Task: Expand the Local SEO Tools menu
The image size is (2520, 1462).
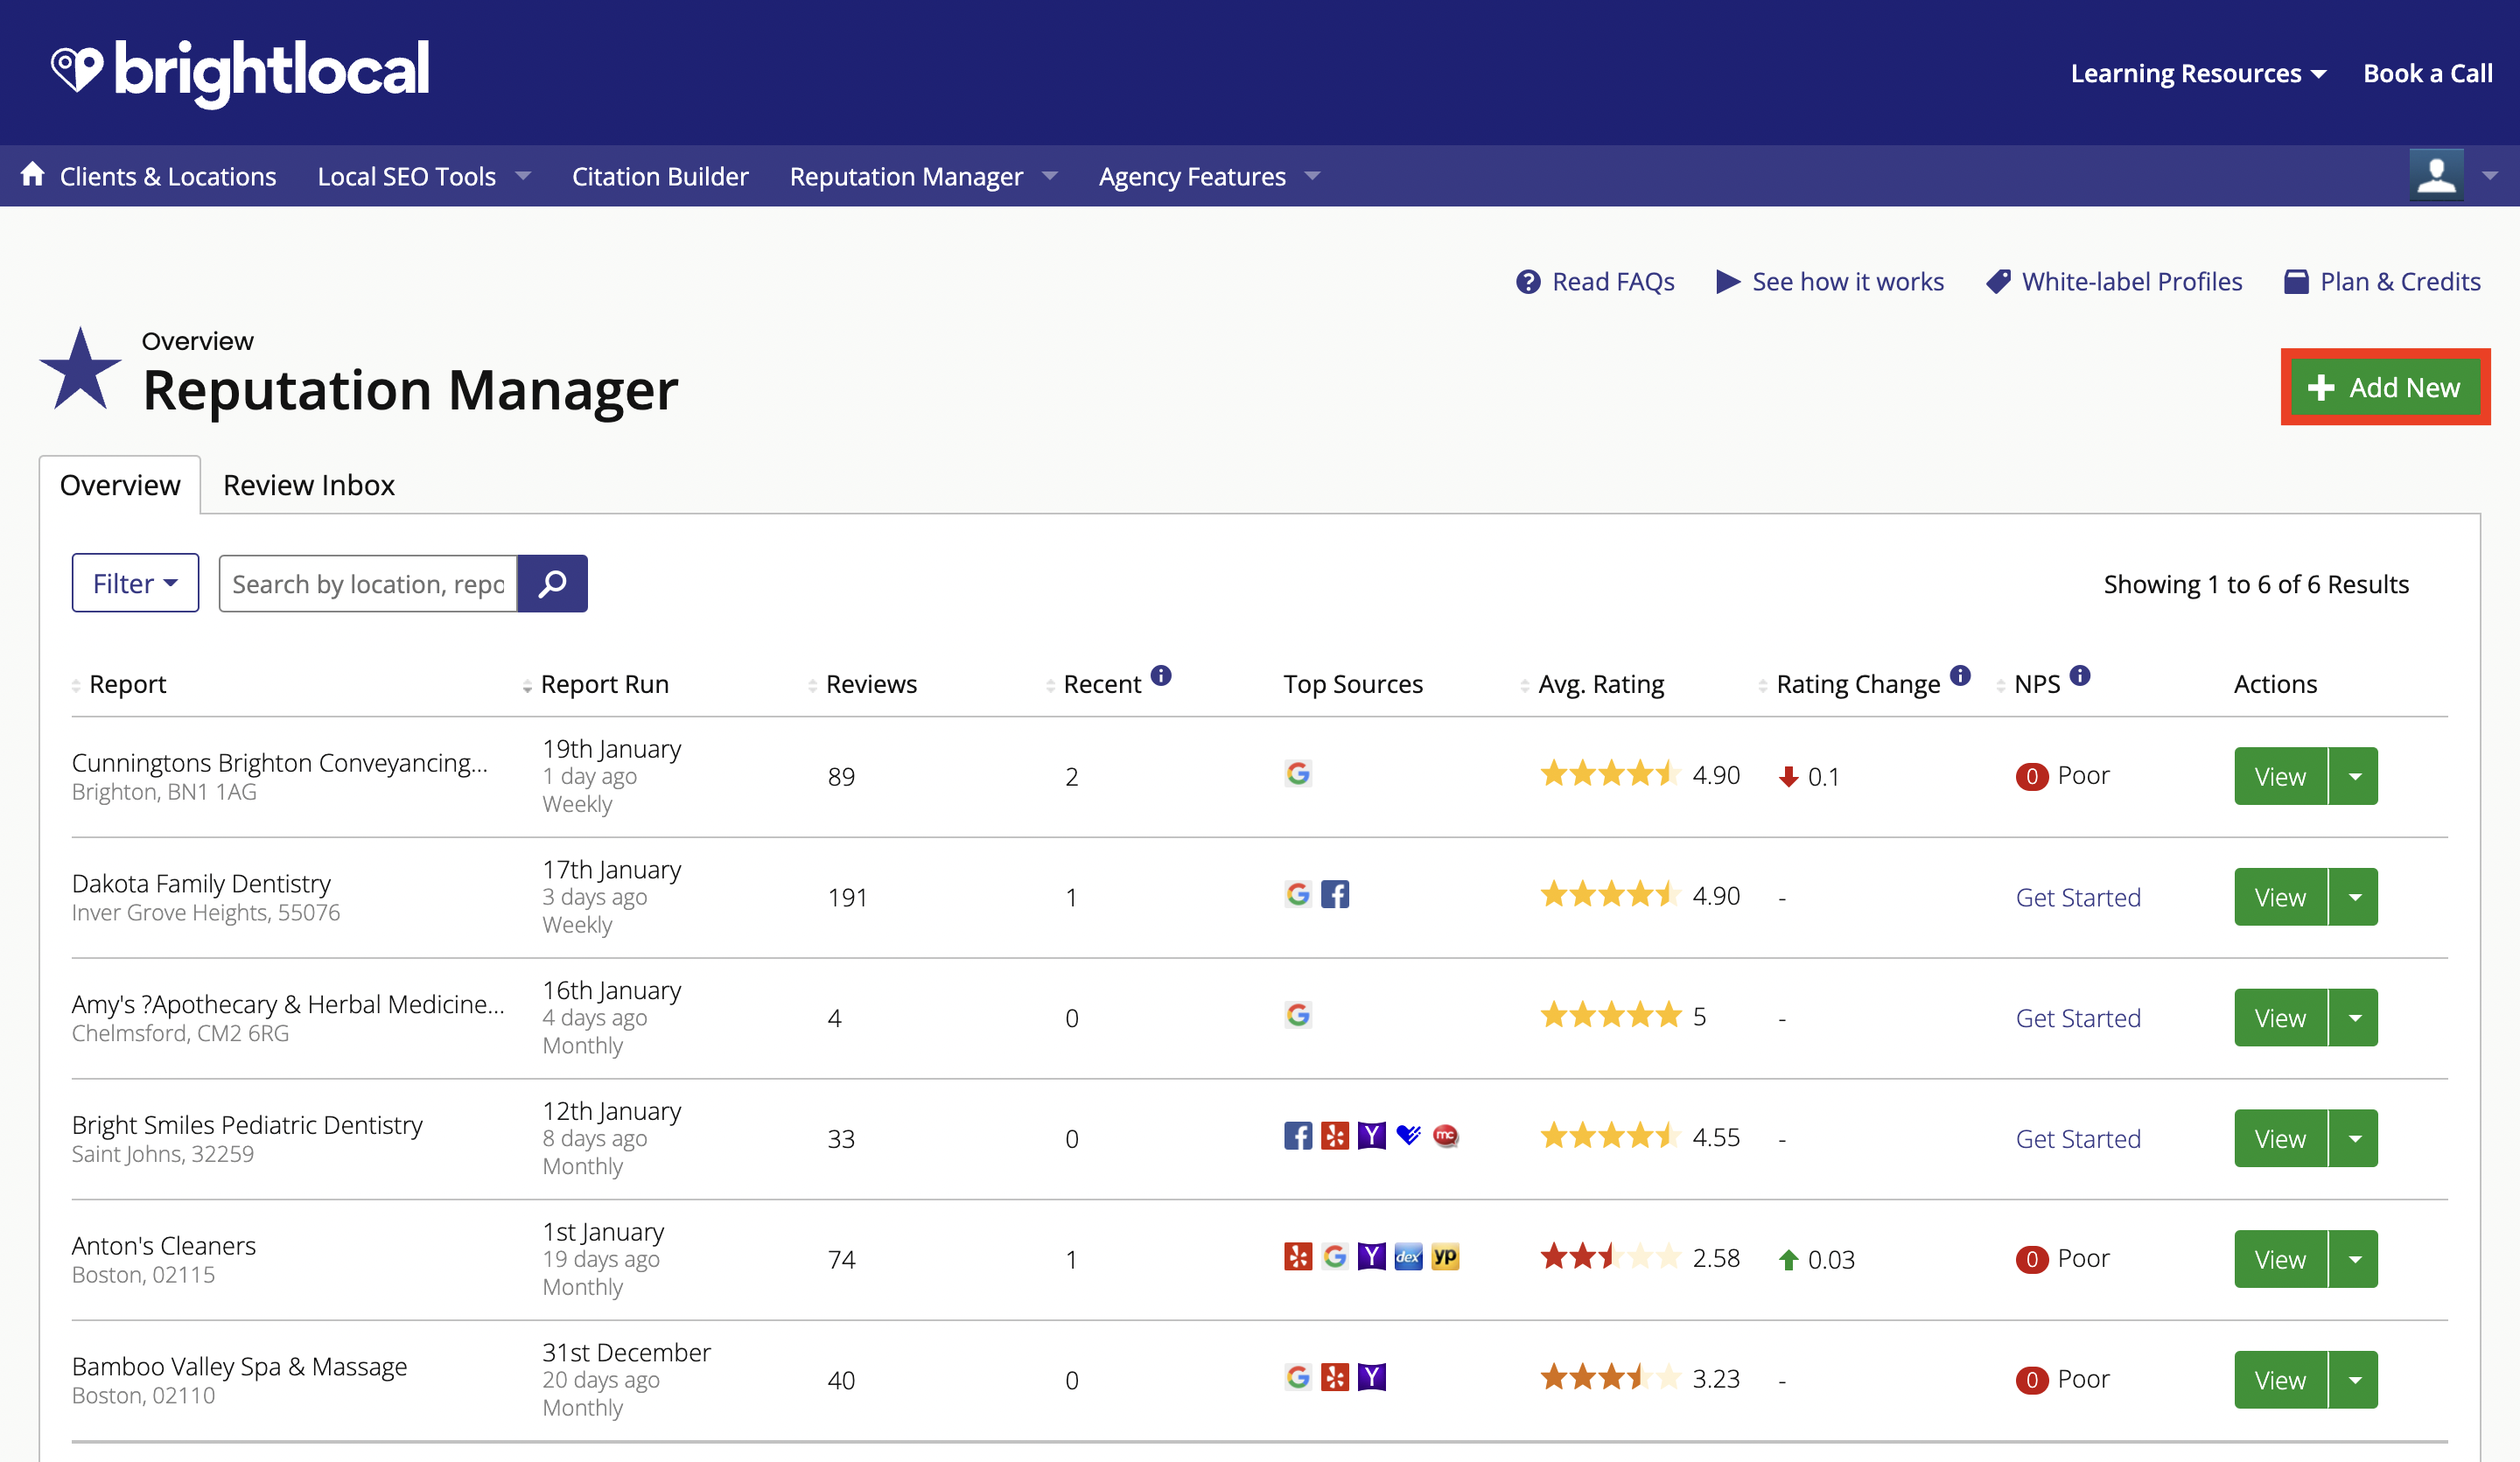Action: click(x=423, y=176)
